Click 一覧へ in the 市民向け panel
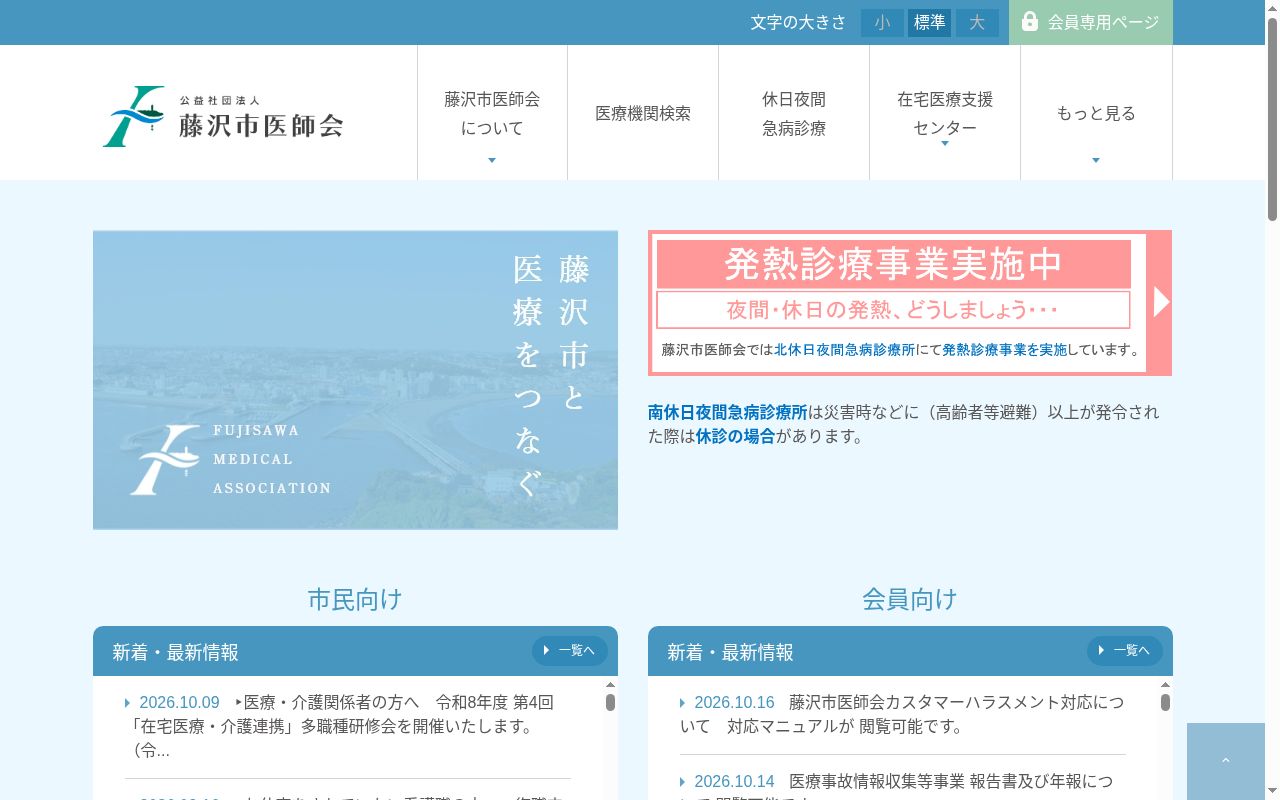The width and height of the screenshot is (1280, 800). click(x=570, y=651)
